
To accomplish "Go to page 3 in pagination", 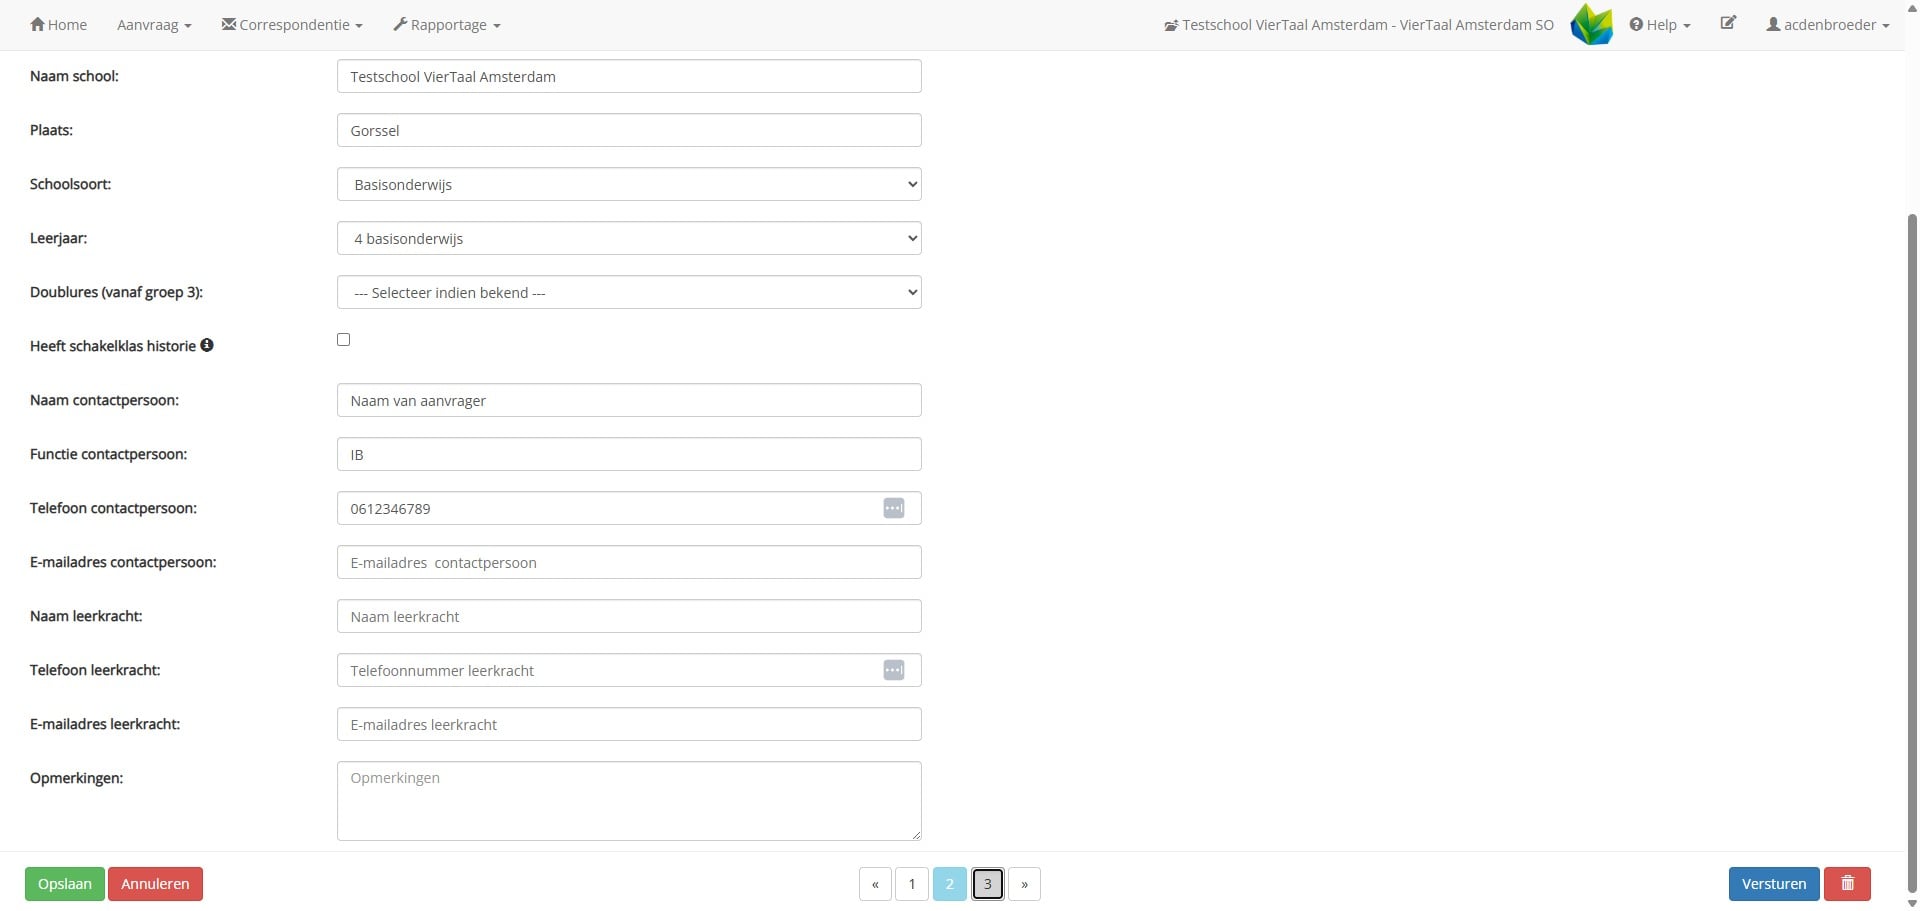I will click(x=988, y=884).
